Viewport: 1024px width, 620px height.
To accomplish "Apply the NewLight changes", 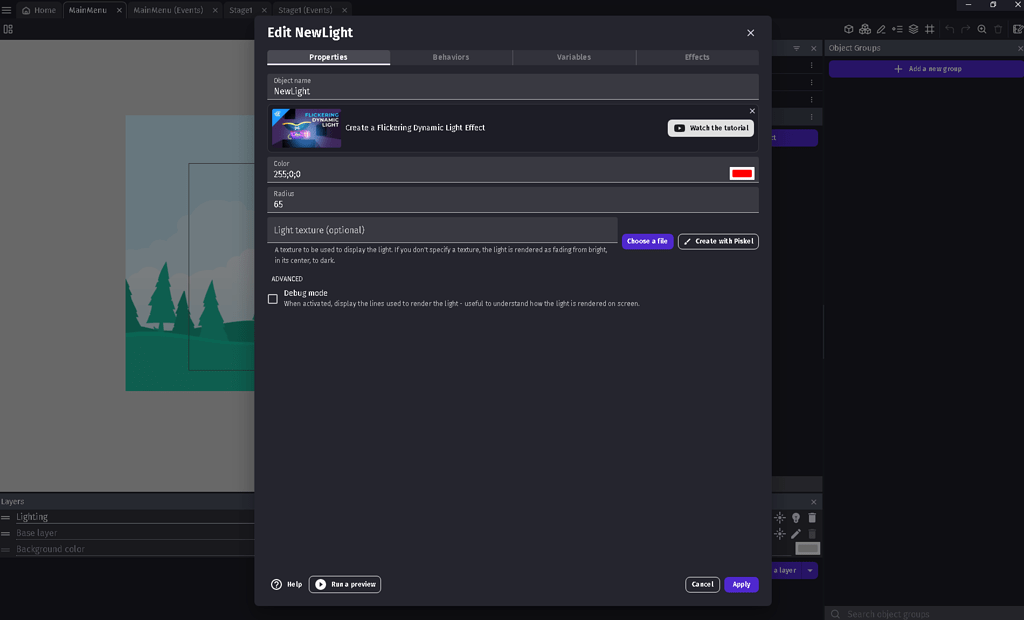I will click(741, 584).
